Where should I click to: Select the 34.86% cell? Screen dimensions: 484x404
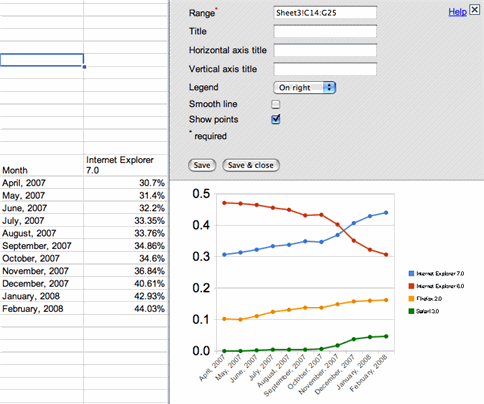[x=126, y=246]
